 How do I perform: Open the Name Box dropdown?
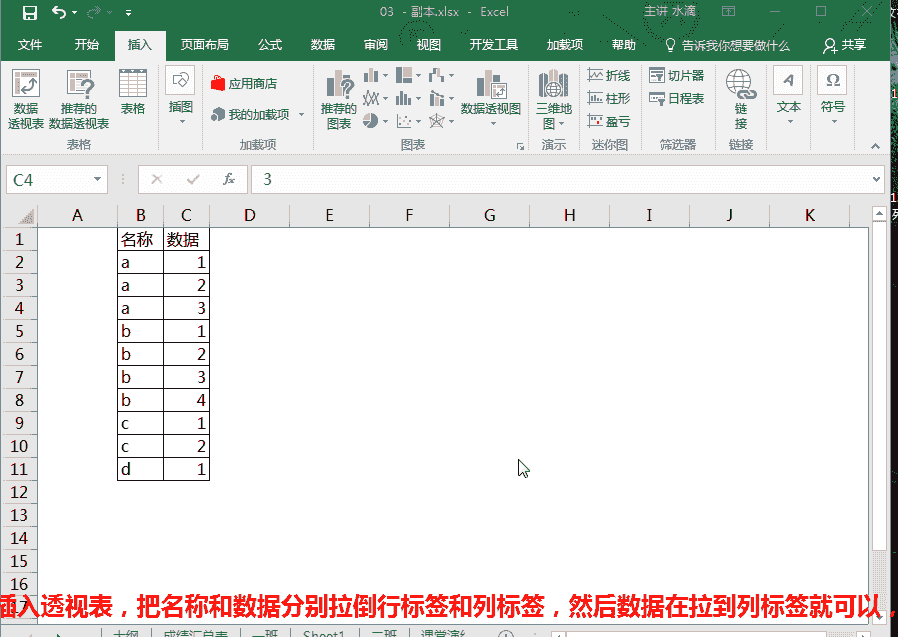coord(95,178)
